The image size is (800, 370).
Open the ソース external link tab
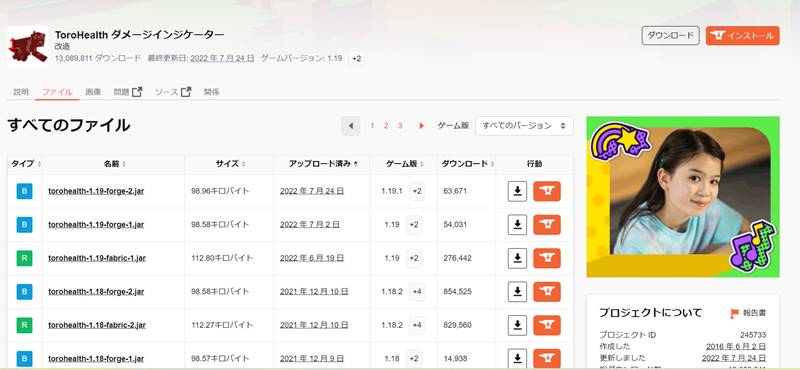(173, 92)
